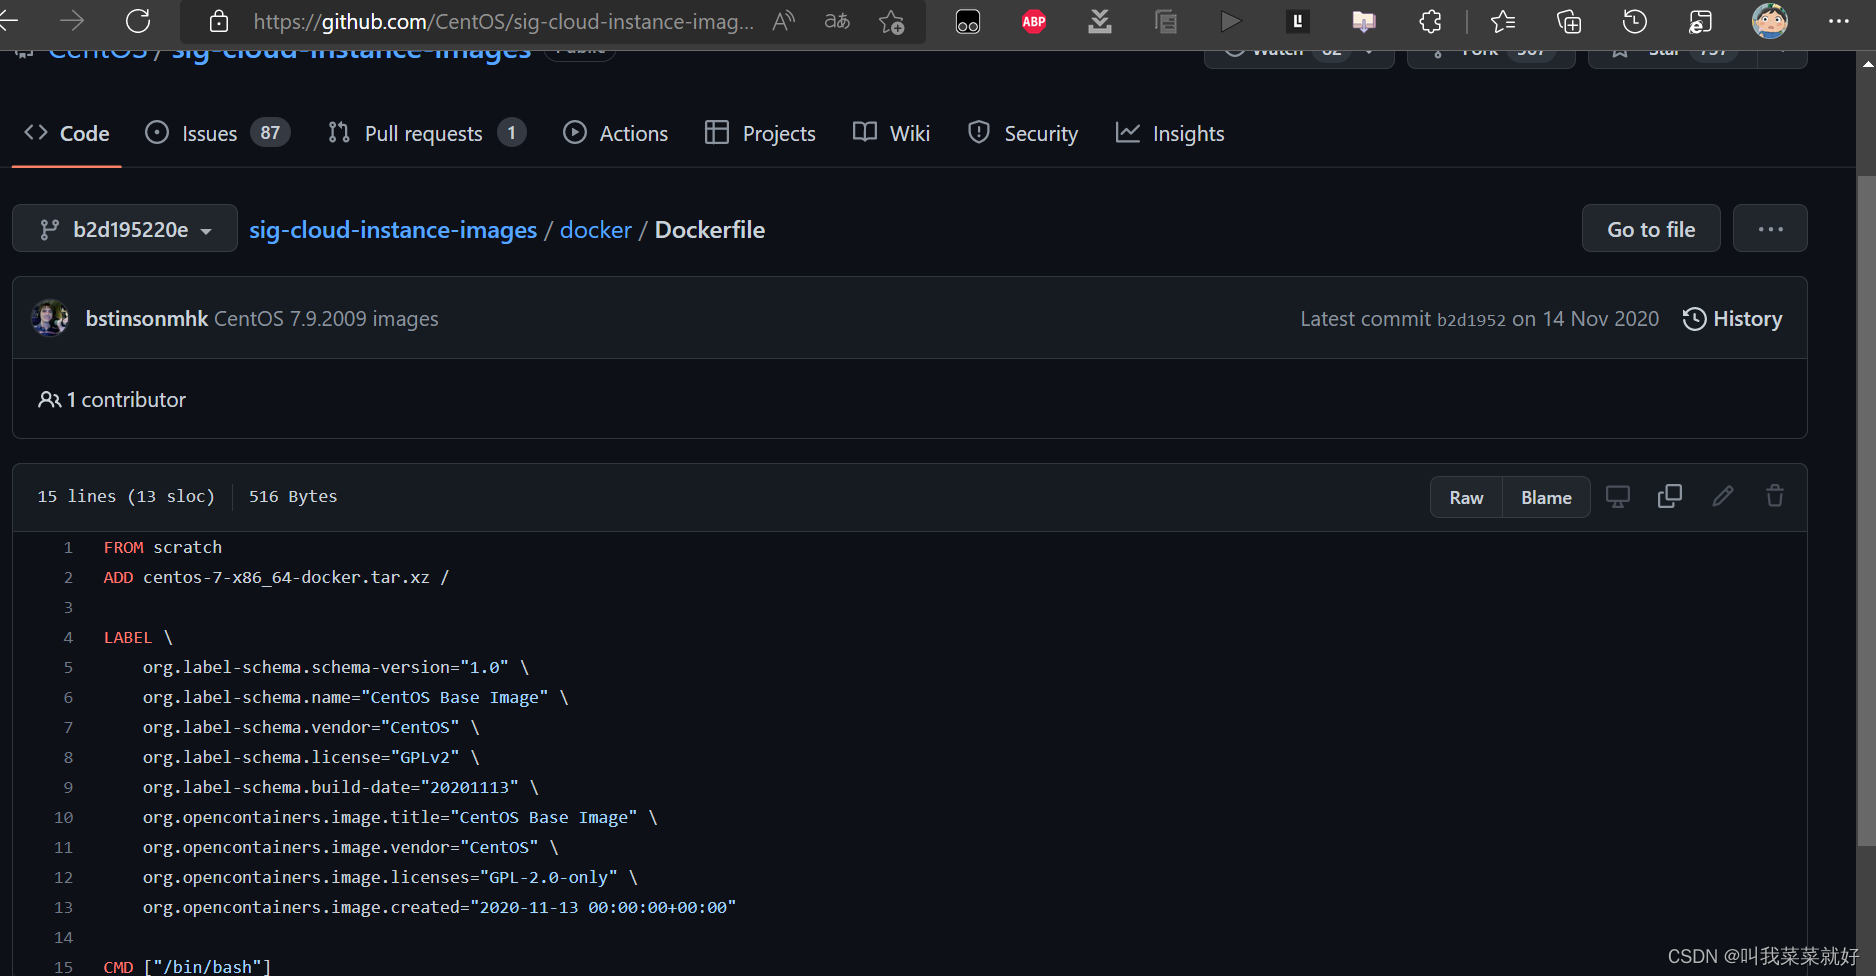This screenshot has width=1876, height=976.
Task: Open the Wiki tab
Action: (891, 133)
